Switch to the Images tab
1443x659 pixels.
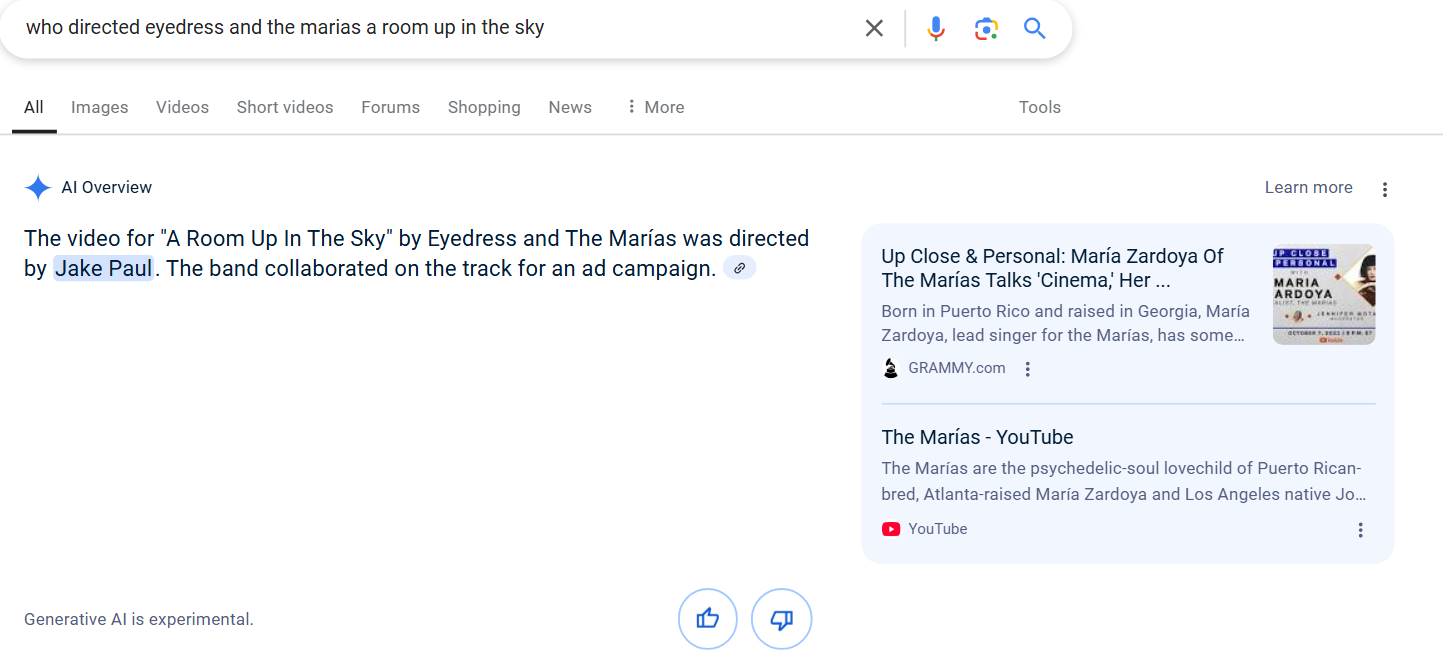tap(100, 107)
